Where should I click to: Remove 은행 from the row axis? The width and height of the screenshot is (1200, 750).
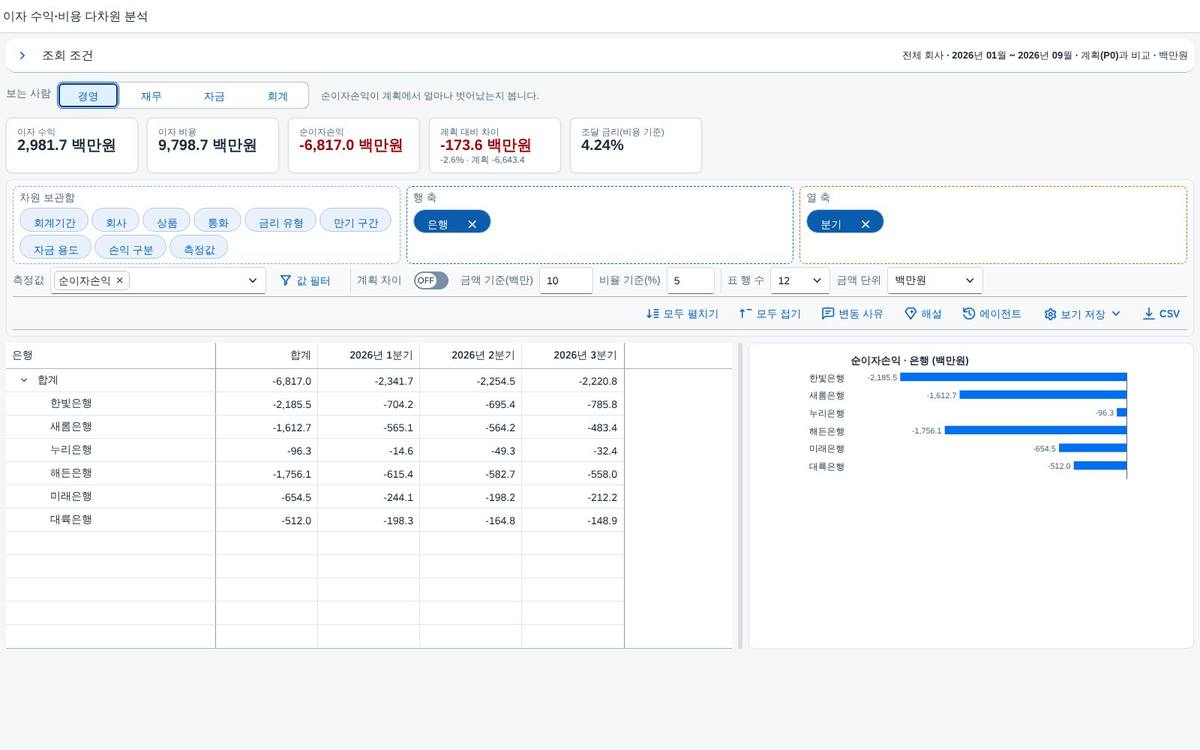(472, 224)
